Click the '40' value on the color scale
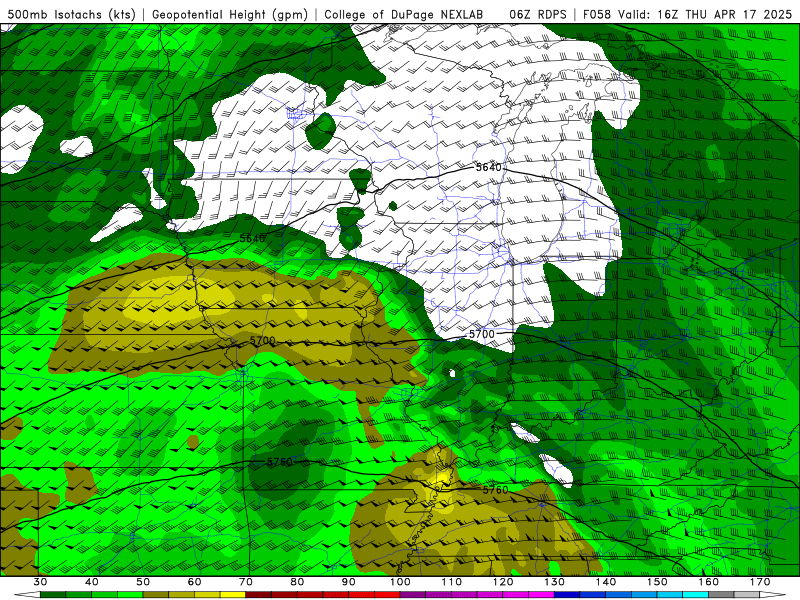This screenshot has width=800, height=600. click(92, 582)
